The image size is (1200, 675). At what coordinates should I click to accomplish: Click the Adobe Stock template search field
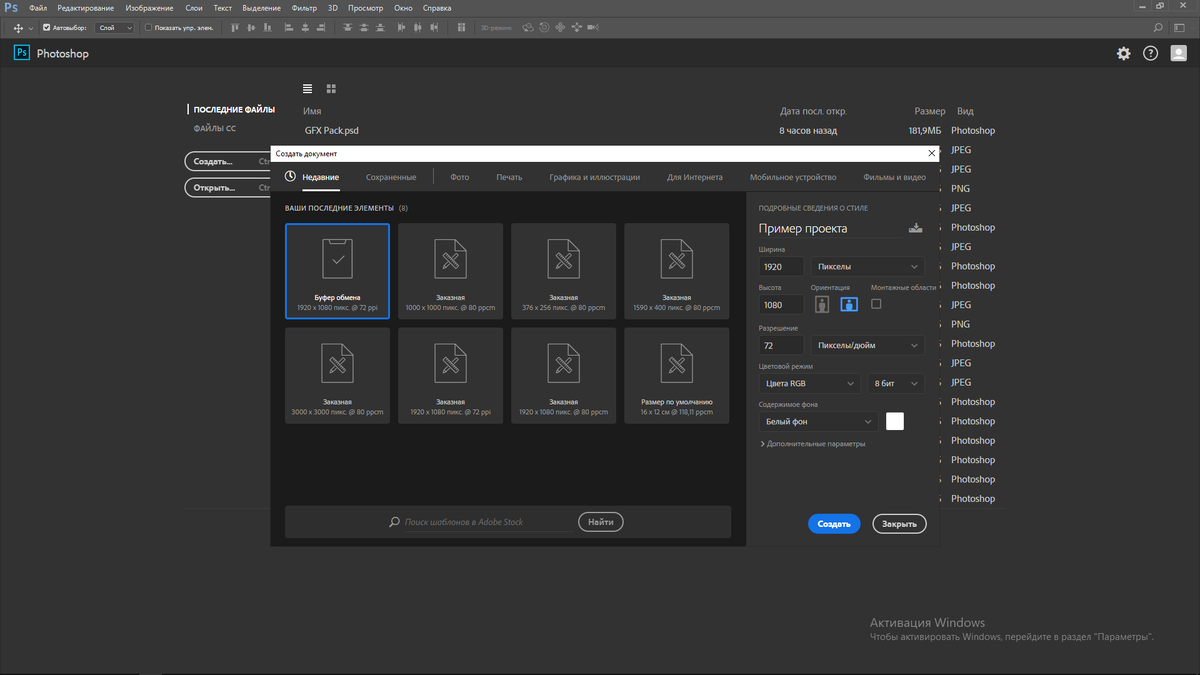coord(480,522)
